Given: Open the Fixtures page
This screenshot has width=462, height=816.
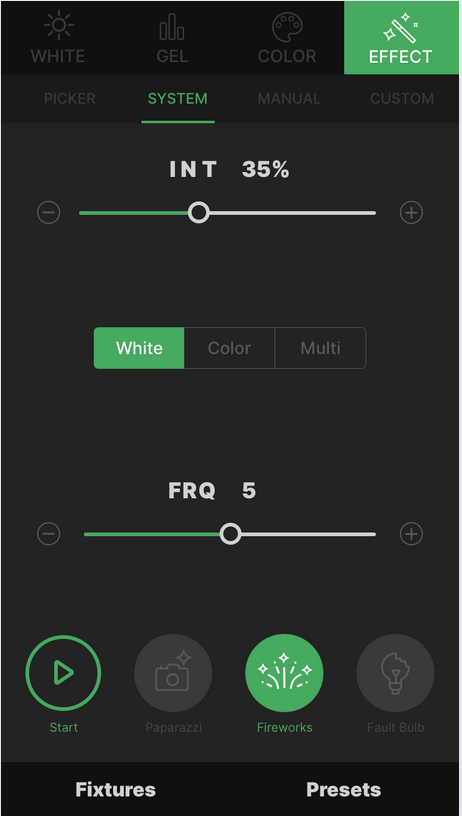Looking at the screenshot, I should click(x=116, y=789).
